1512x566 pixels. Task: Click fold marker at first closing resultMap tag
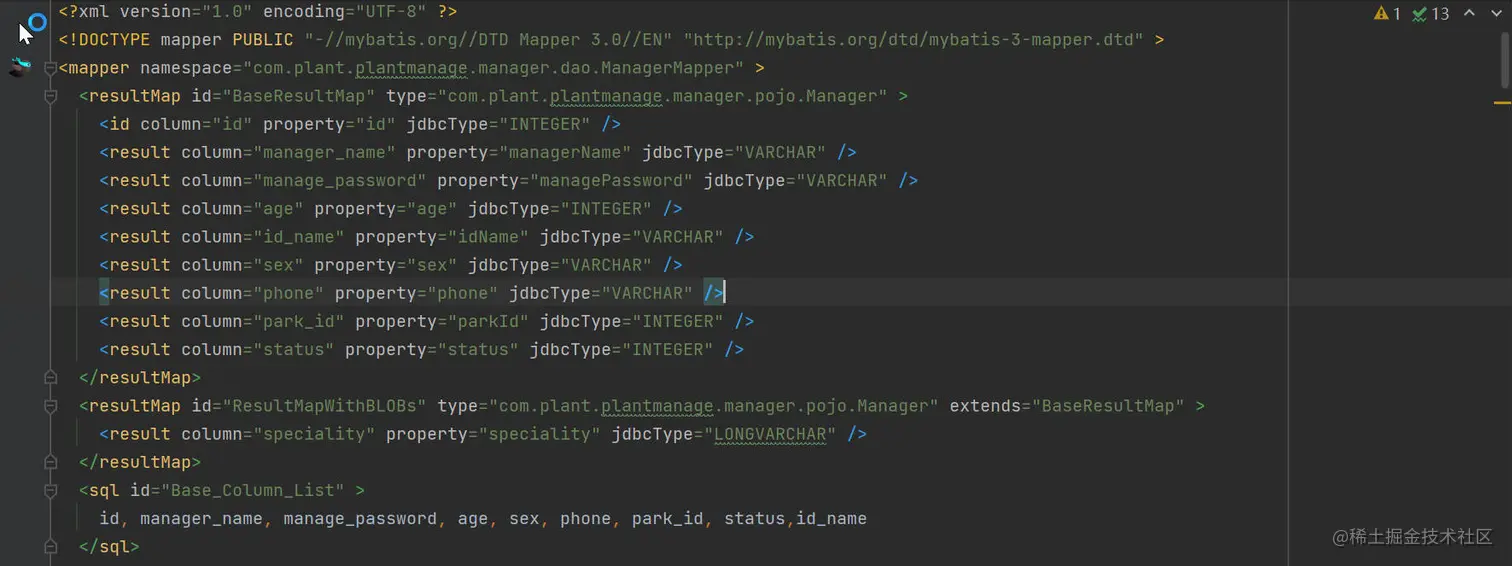point(50,378)
